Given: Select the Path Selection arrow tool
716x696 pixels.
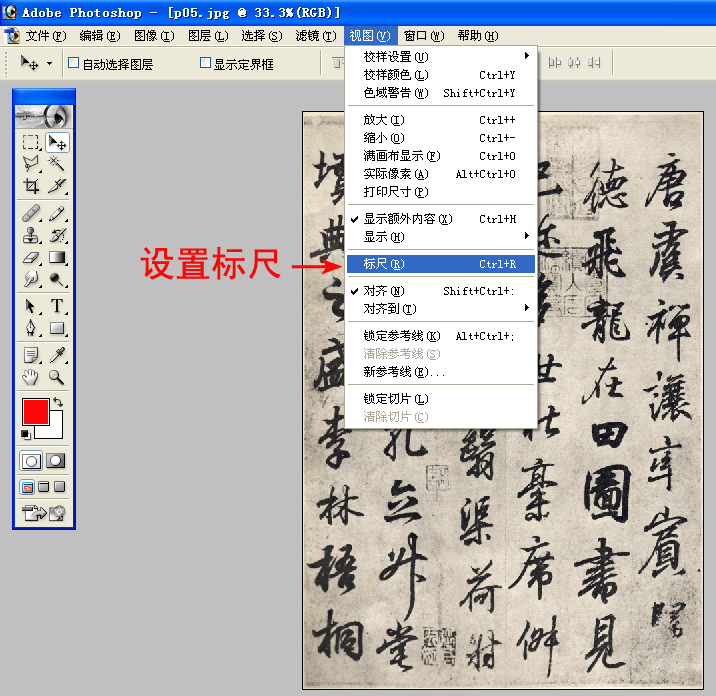Looking at the screenshot, I should tap(31, 306).
